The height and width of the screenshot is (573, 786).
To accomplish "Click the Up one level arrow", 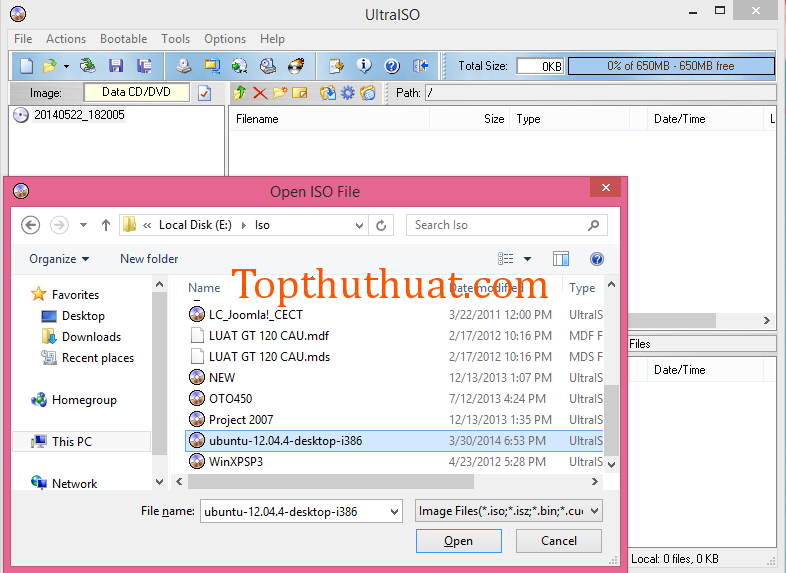I will pyautogui.click(x=106, y=225).
